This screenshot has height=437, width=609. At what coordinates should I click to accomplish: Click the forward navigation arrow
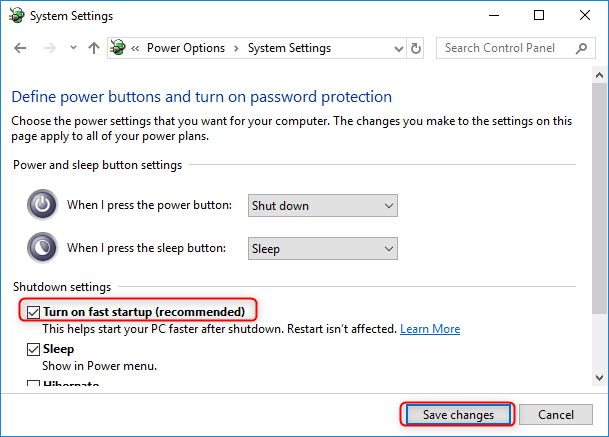point(48,48)
